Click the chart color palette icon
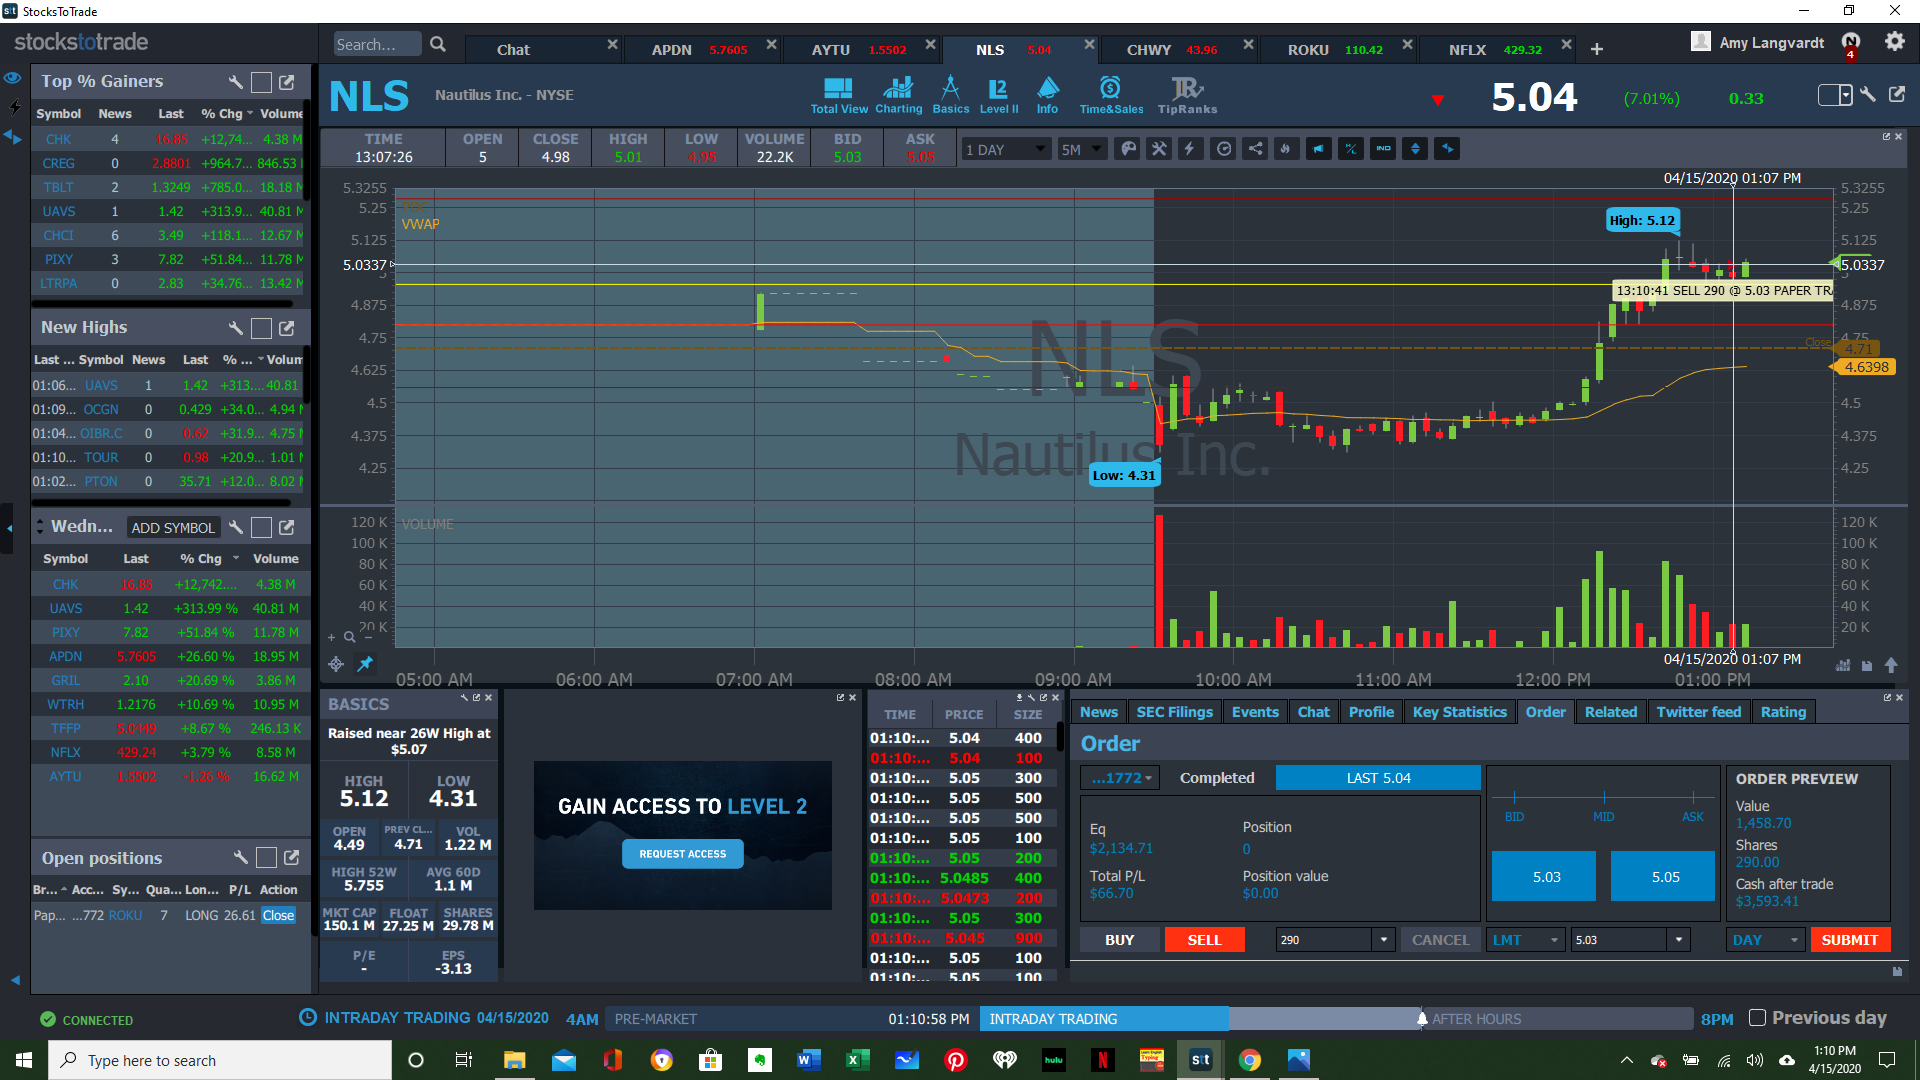 point(1128,149)
